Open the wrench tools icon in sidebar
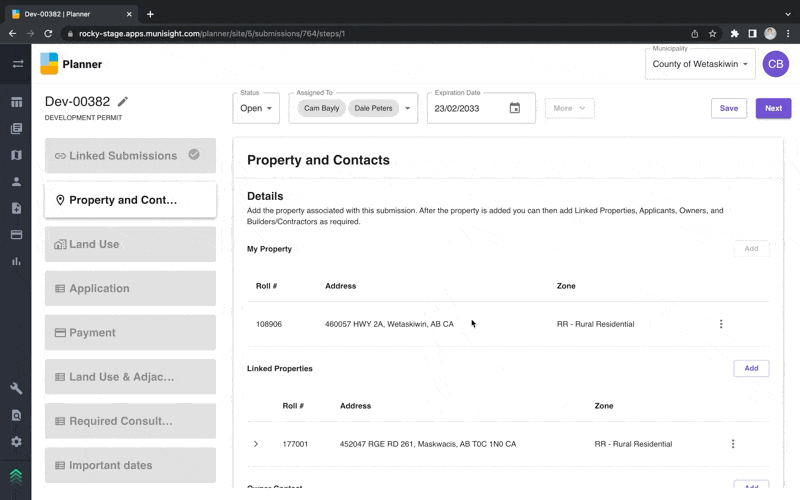The height and width of the screenshot is (500, 800). (x=16, y=388)
